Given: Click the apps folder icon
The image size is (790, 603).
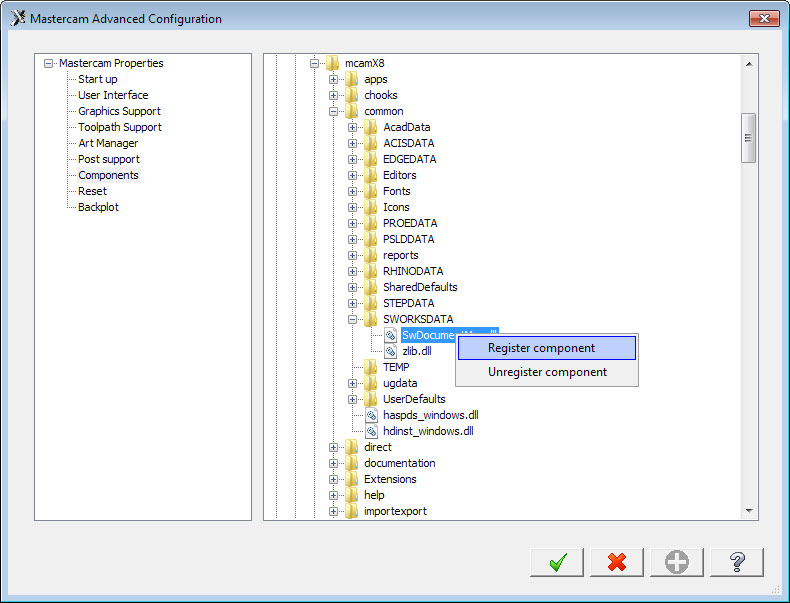Looking at the screenshot, I should click(352, 79).
